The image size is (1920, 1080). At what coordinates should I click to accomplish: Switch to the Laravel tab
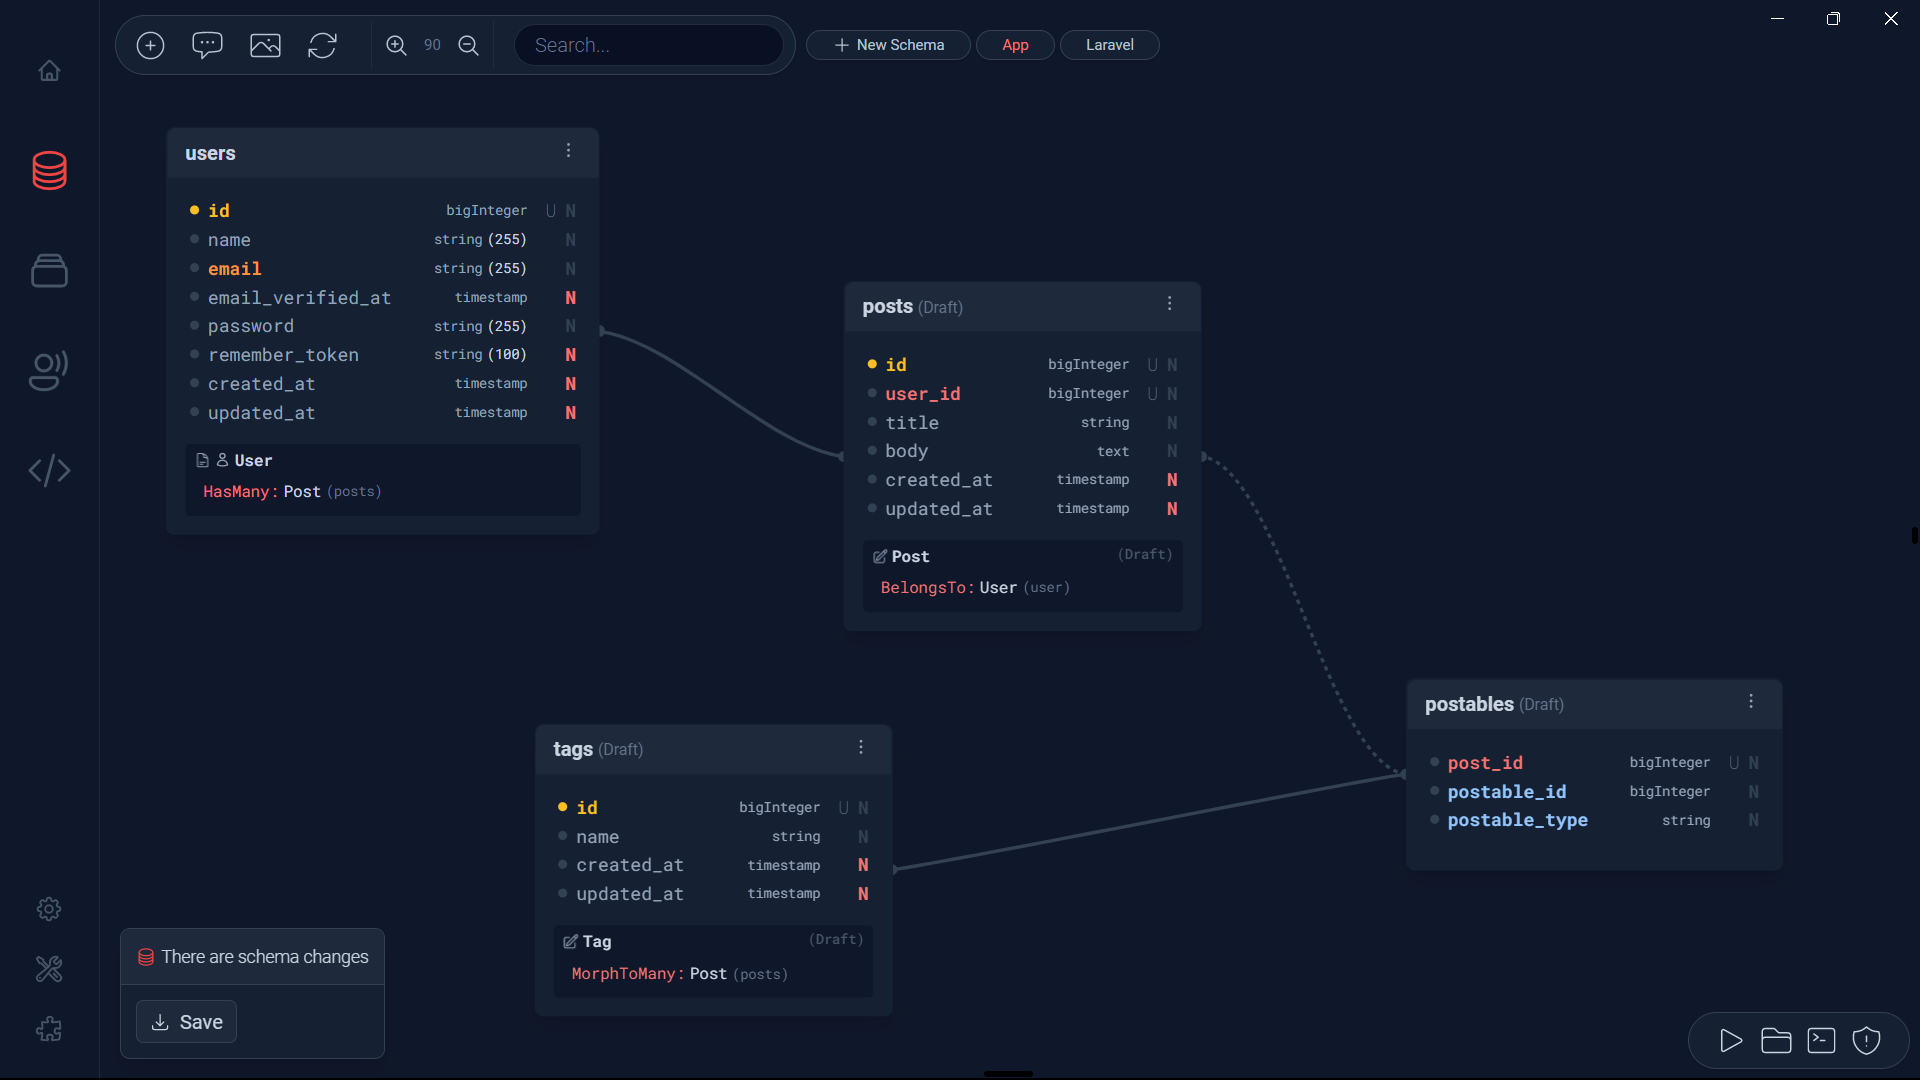click(x=1109, y=45)
